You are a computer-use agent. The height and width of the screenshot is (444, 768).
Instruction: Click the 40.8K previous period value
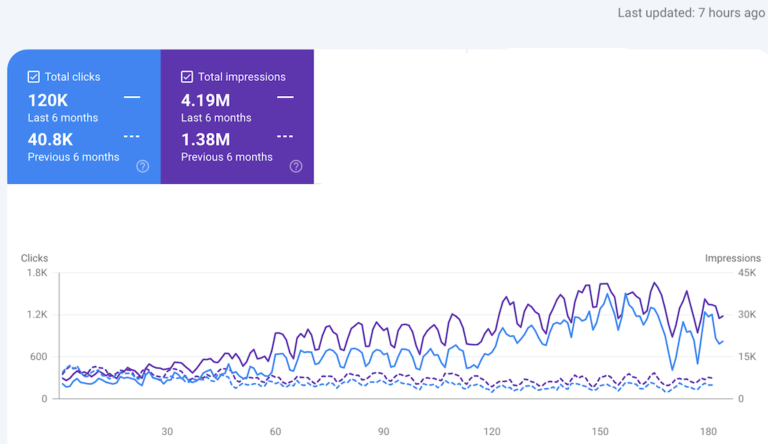[51, 138]
